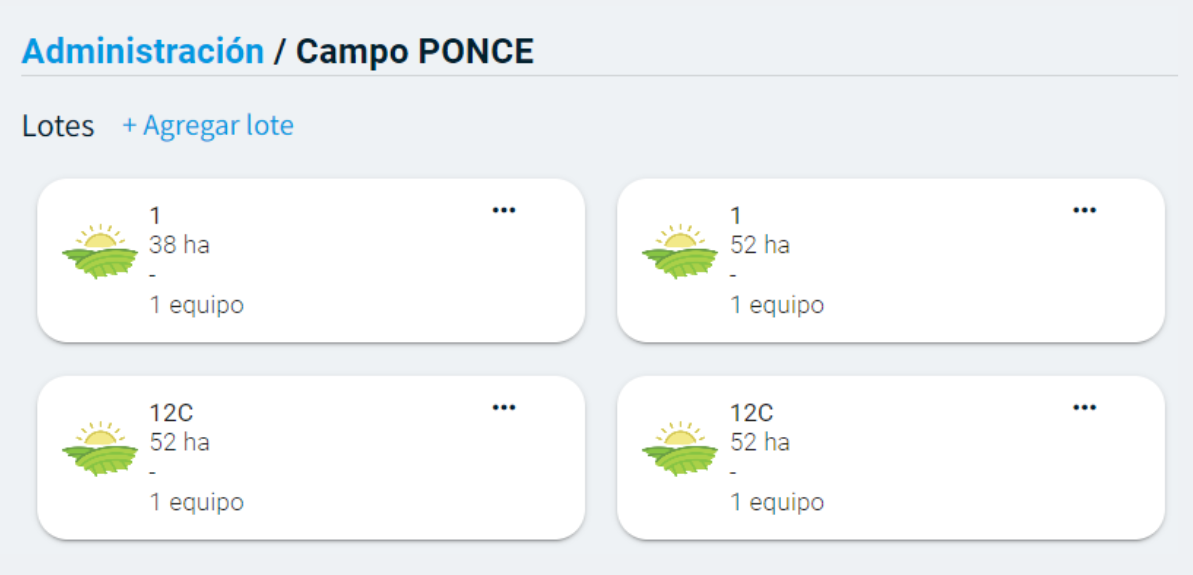This screenshot has height=575, width=1193.
Task: Select the Campo PONCE breadcrumb title
Action: [x=415, y=51]
